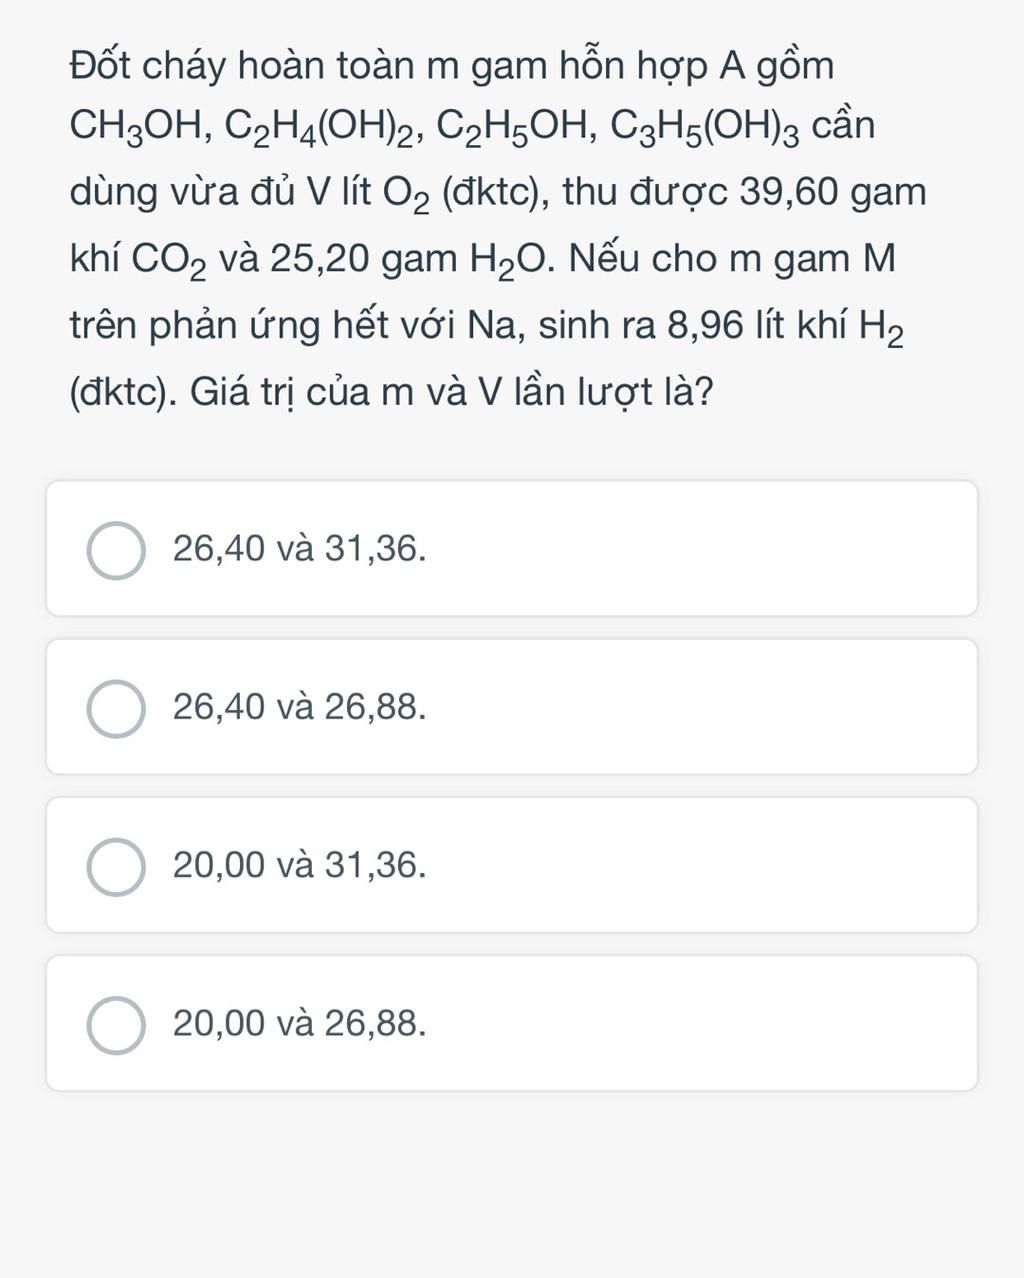This screenshot has height=1278, width=1024.
Task: Mark the radio option 20,00 và 31,36
Action: click(x=117, y=867)
